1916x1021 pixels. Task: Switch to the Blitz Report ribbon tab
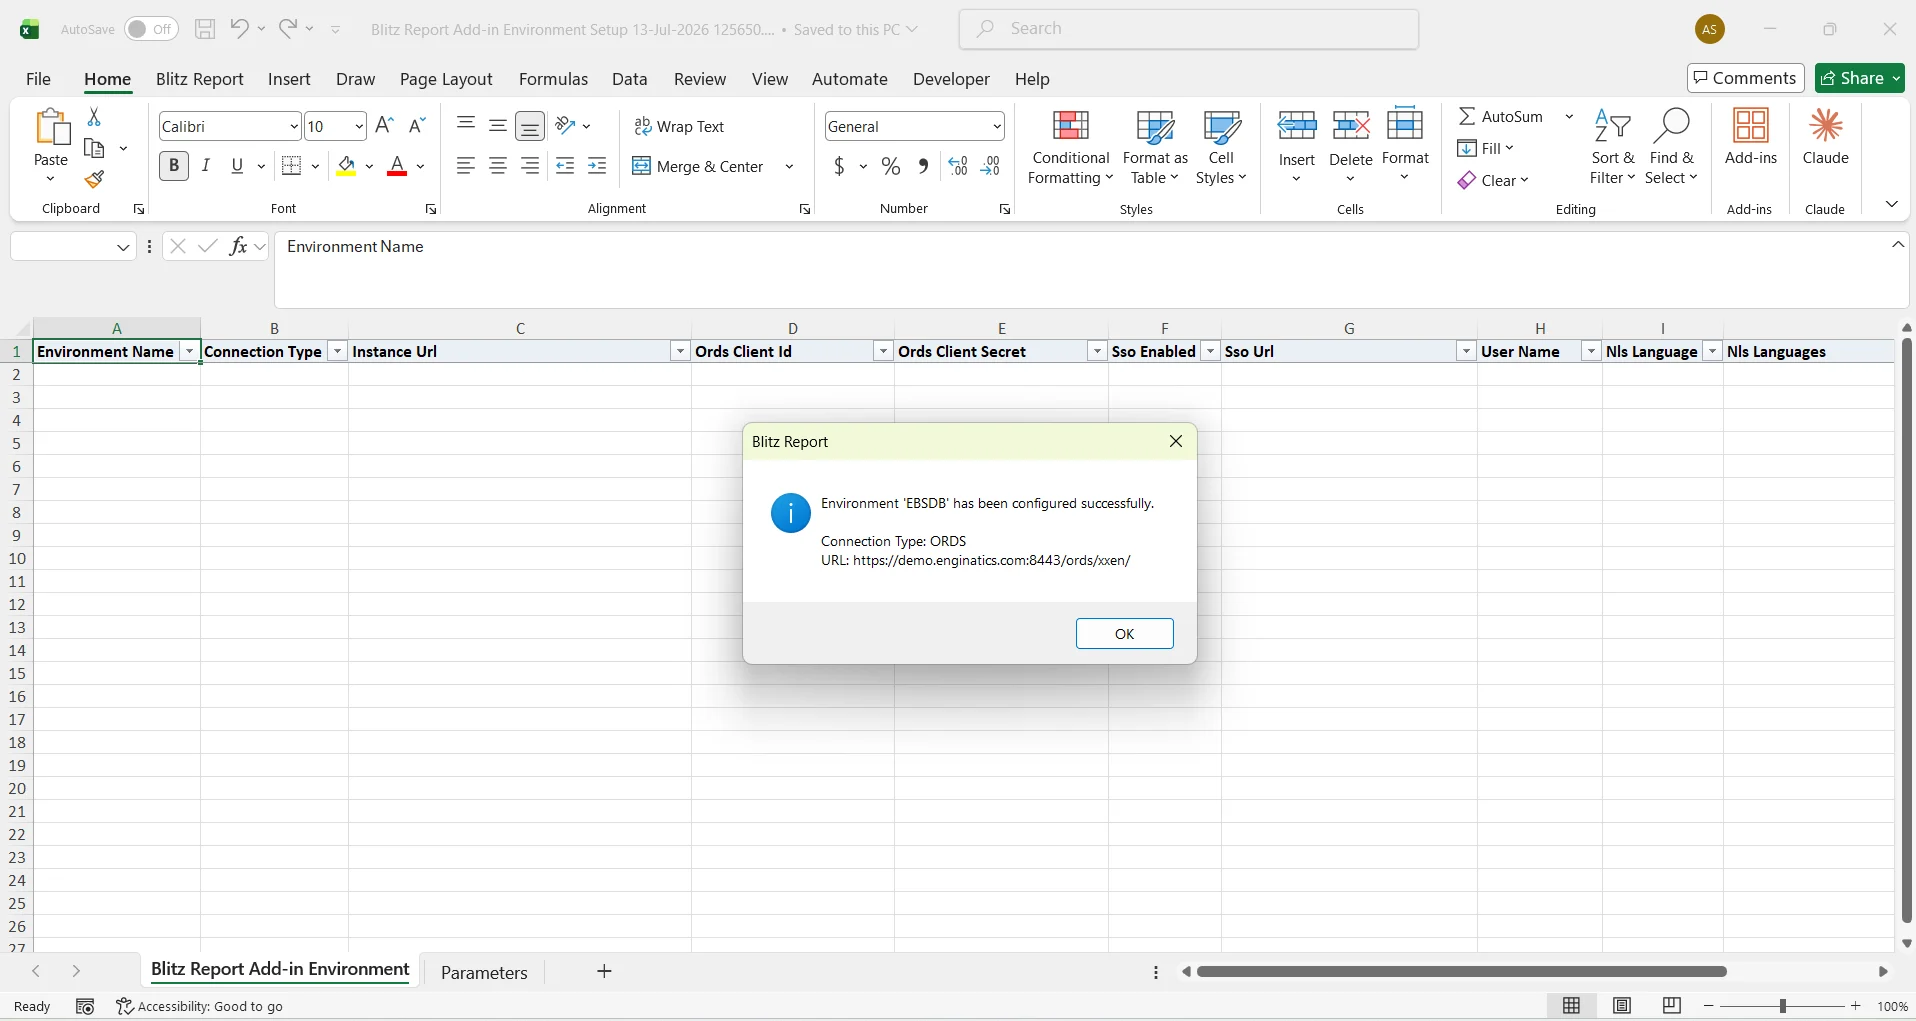point(200,79)
